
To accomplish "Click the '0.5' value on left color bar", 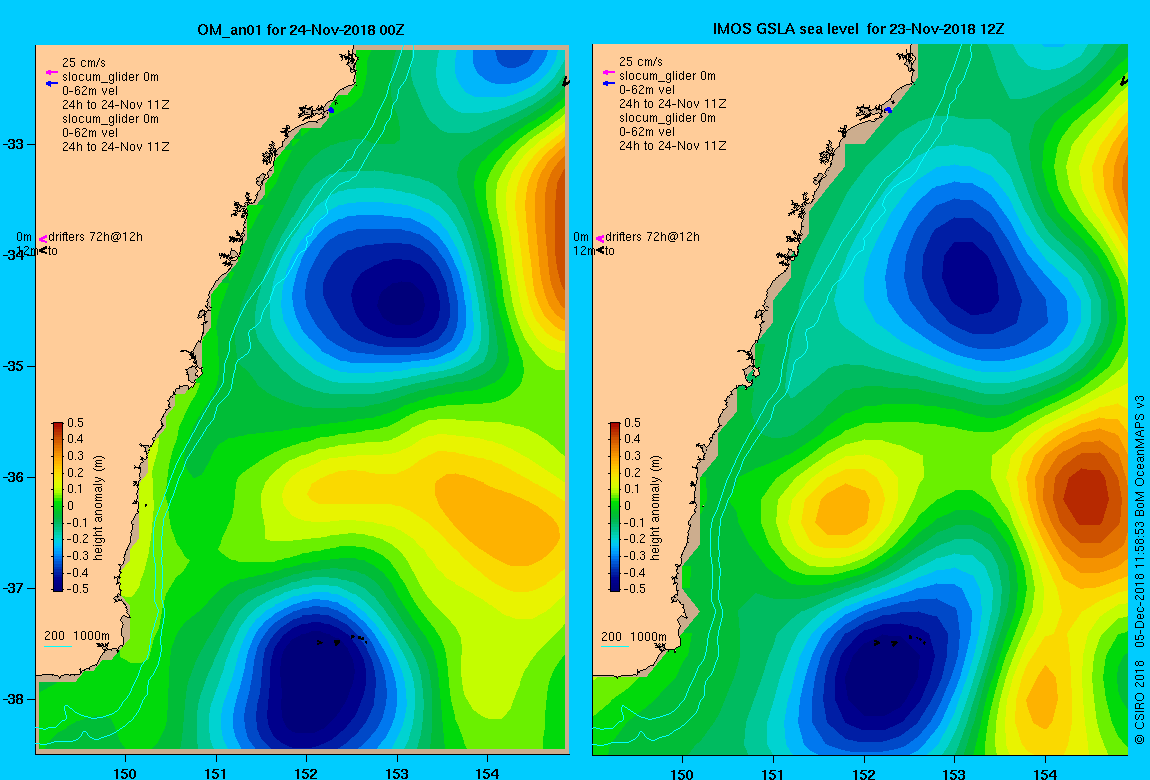I will 76,423.
